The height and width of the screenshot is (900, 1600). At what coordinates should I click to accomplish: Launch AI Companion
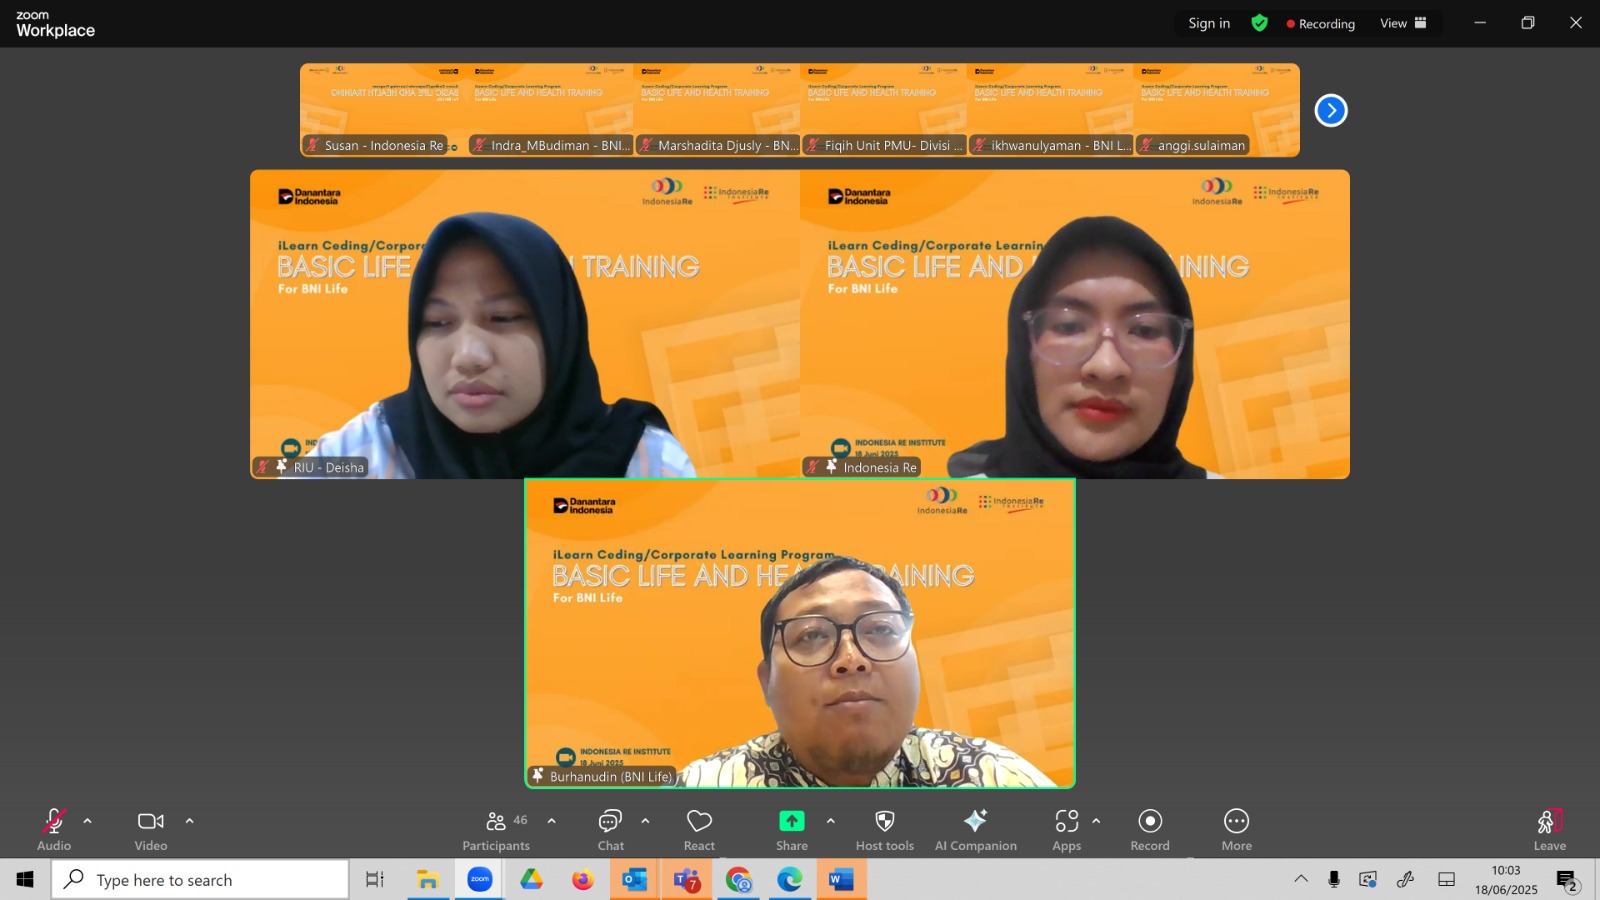click(976, 830)
